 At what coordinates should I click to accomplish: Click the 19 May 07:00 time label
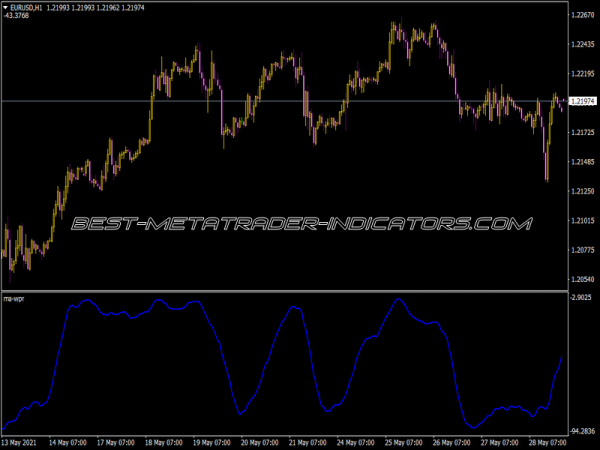pyautogui.click(x=210, y=442)
